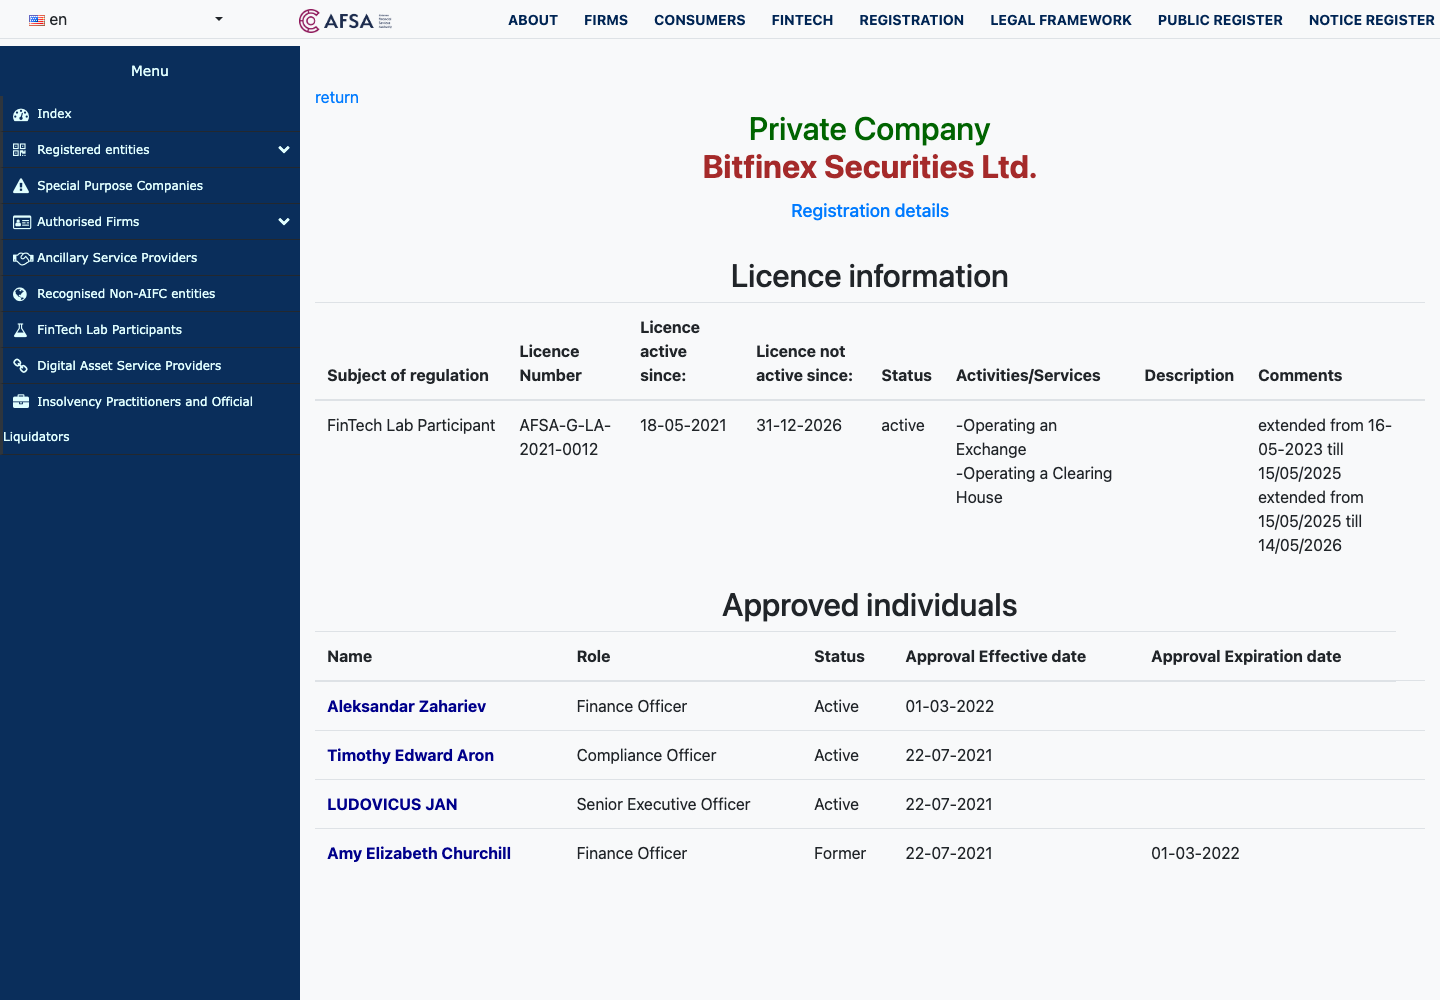The height and width of the screenshot is (1000, 1440).
Task: Select Index in the sidebar menu
Action: tap(150, 114)
